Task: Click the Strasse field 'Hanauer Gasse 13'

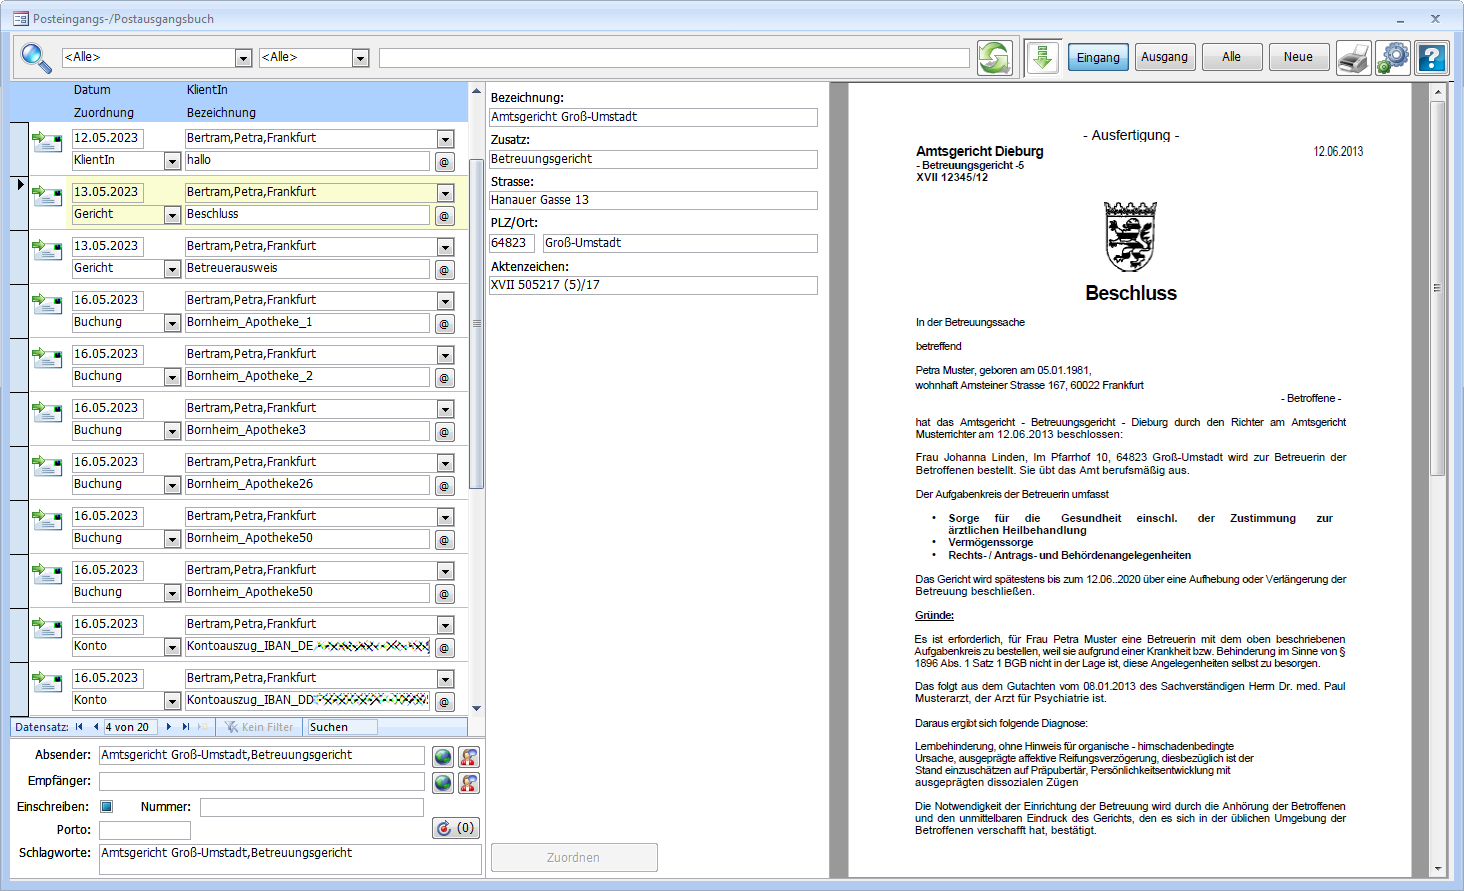Action: (x=653, y=200)
